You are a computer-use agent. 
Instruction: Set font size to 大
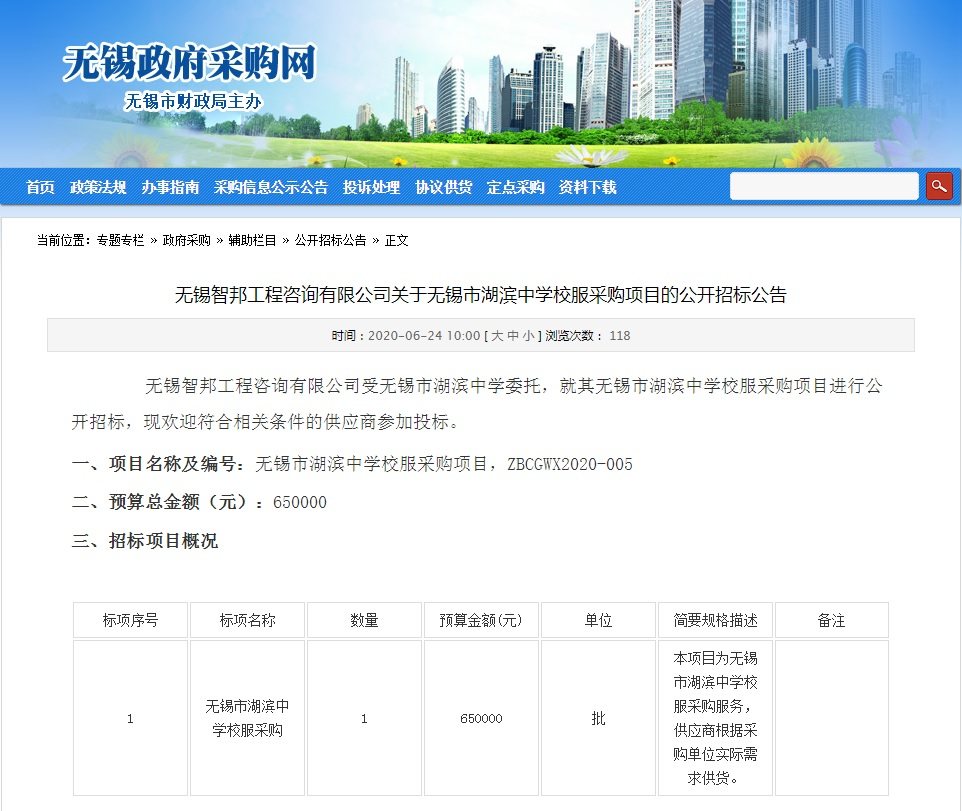pos(498,336)
